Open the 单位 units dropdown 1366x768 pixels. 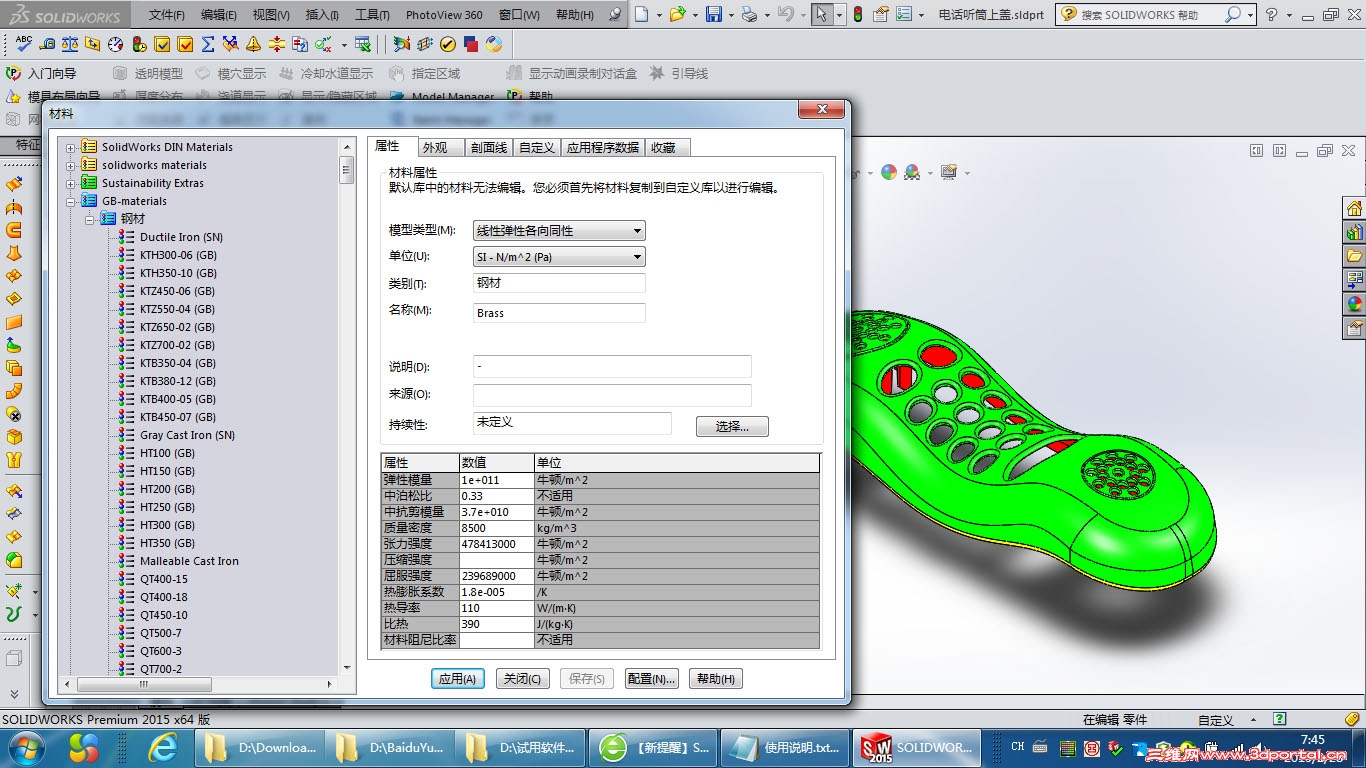pyautogui.click(x=559, y=257)
